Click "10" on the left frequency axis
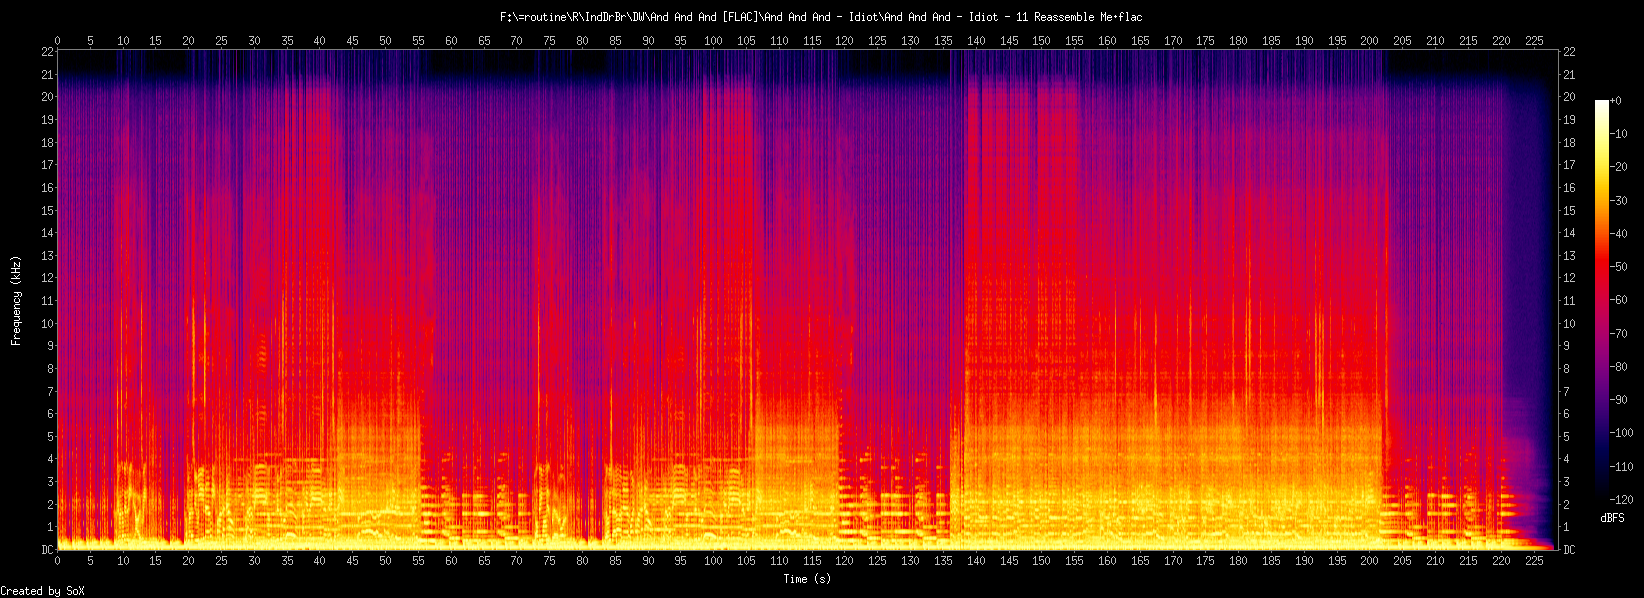Image resolution: width=1644 pixels, height=598 pixels. click(47, 323)
